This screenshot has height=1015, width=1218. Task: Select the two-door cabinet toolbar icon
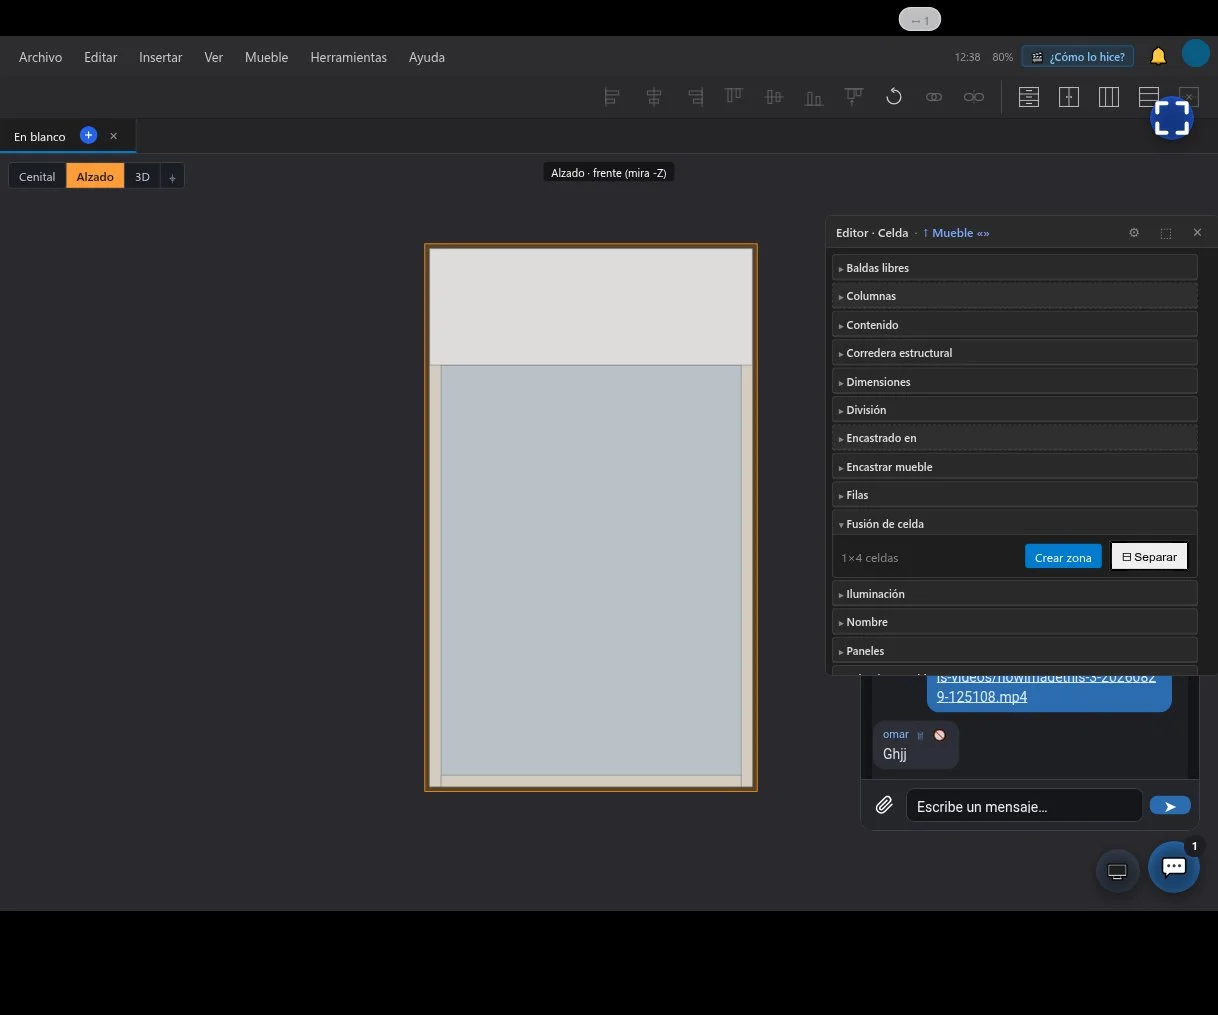1069,97
